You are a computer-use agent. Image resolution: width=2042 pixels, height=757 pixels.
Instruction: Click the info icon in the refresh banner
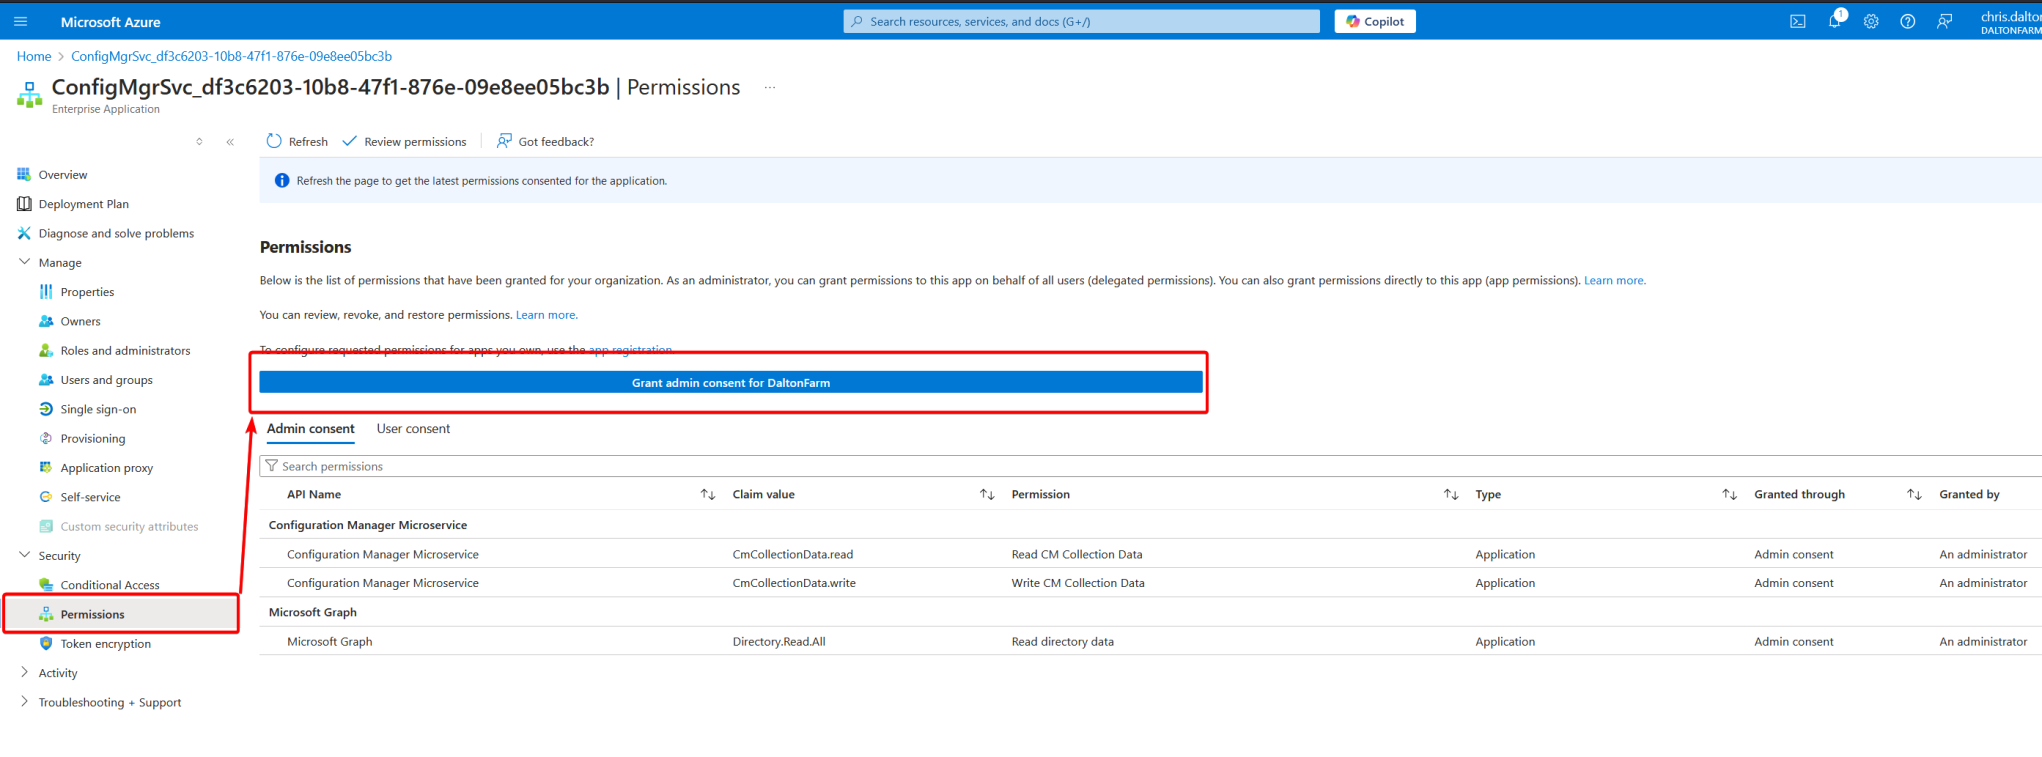[282, 181]
